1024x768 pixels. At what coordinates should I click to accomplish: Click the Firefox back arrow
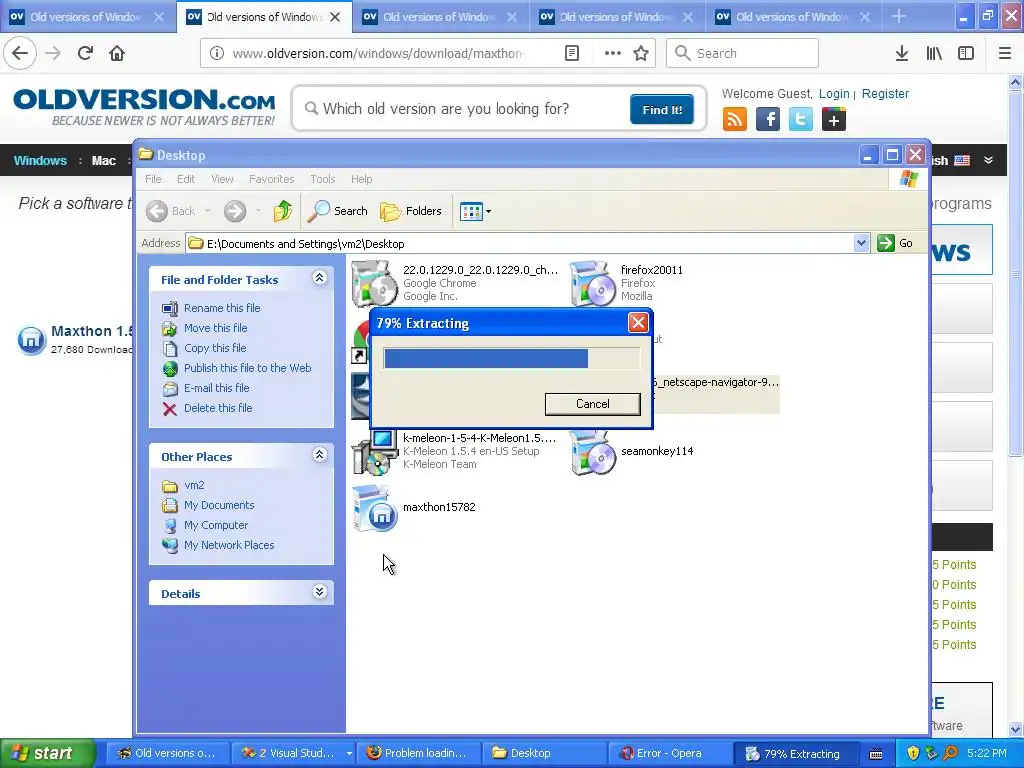[20, 53]
